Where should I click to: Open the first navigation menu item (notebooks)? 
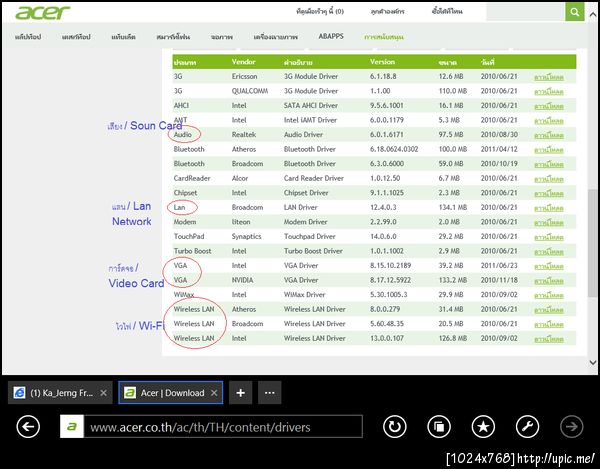[x=28, y=37]
